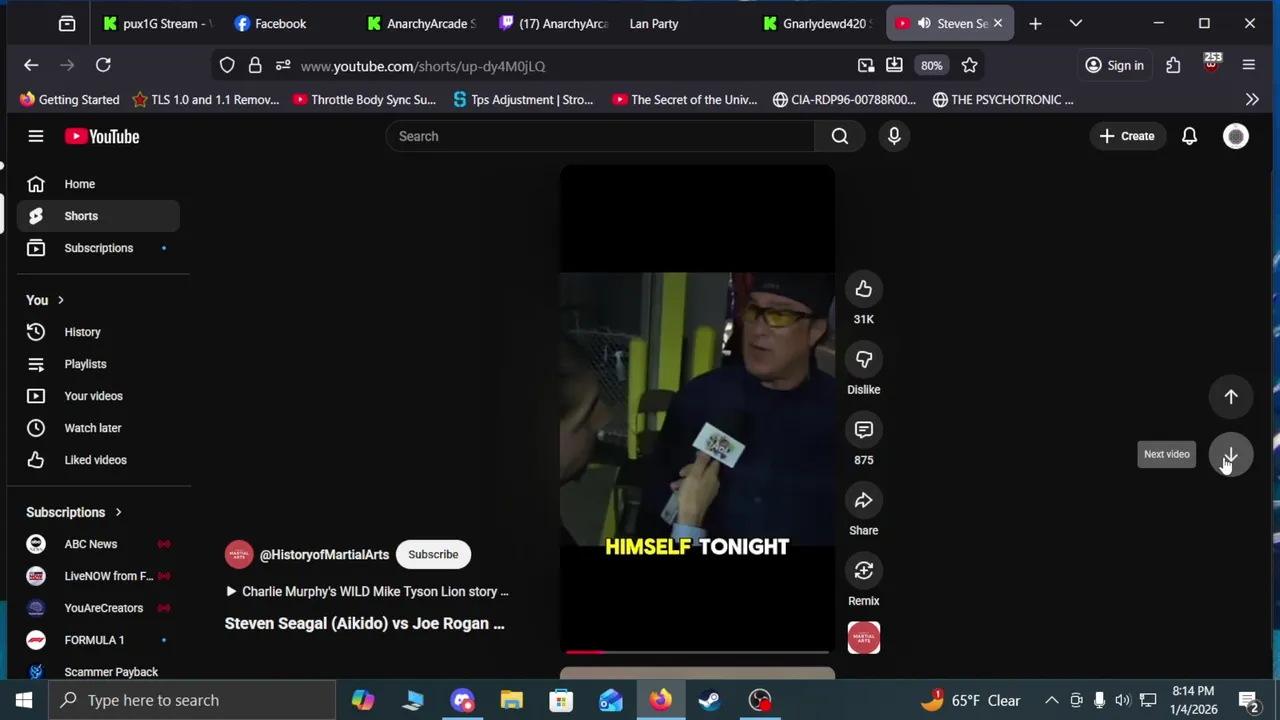Close the Steven Seagal tab
The image size is (1280, 720).
tap(997, 23)
